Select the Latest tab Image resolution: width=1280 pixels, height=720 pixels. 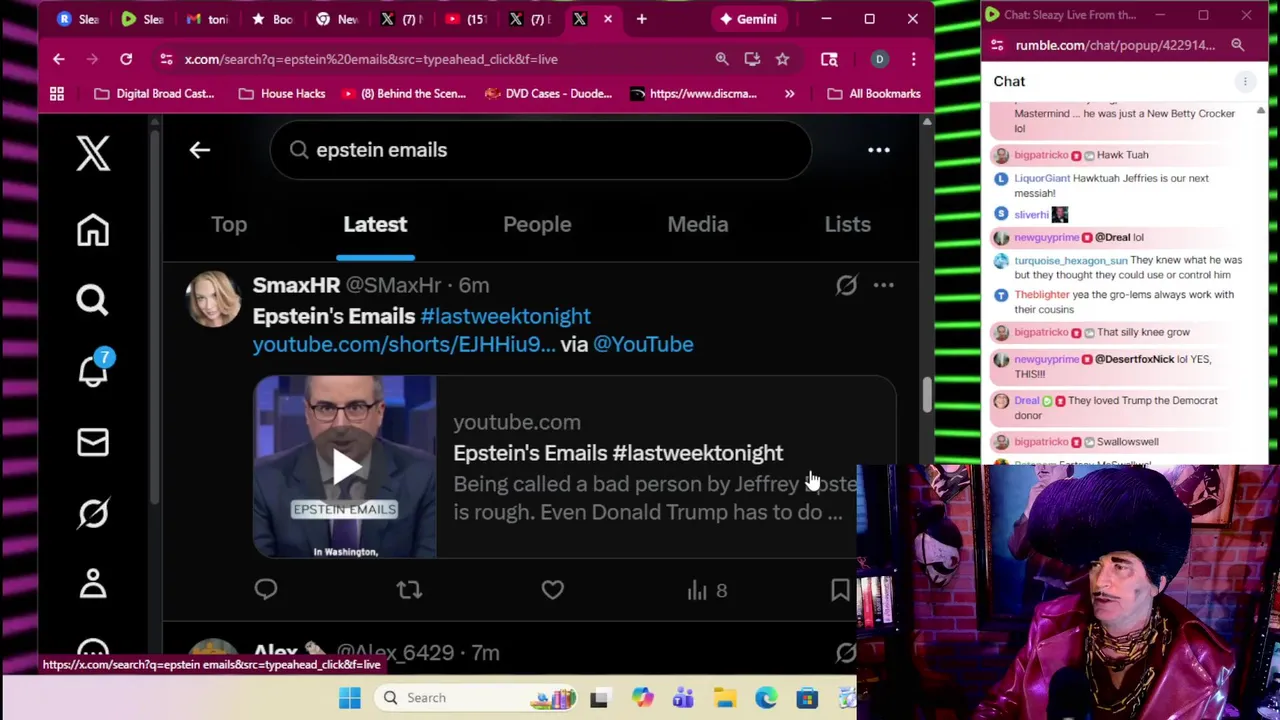(x=375, y=224)
